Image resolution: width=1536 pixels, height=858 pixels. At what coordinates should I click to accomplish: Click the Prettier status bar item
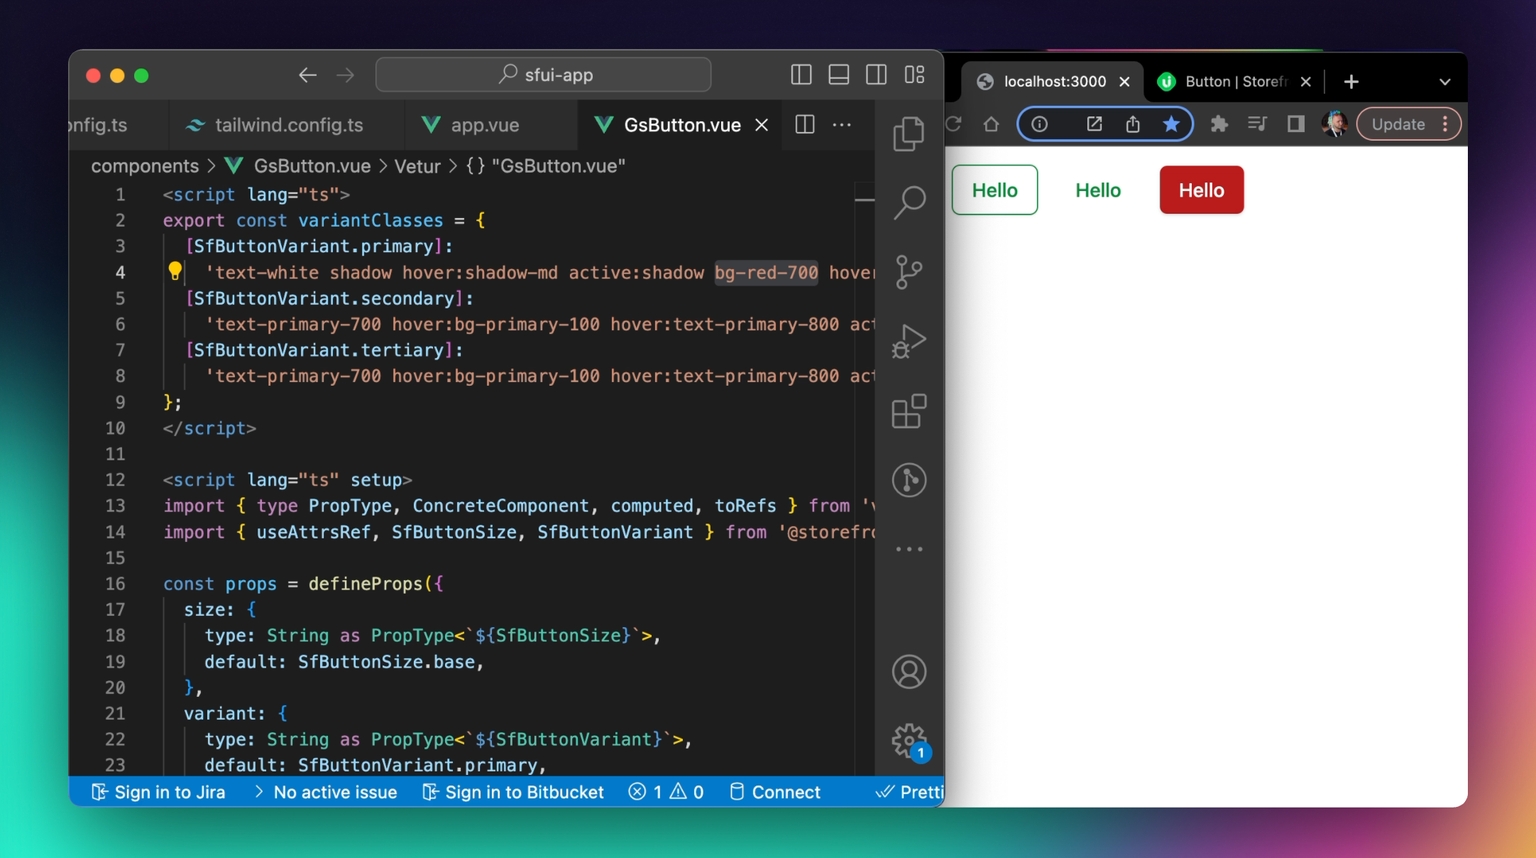click(x=909, y=792)
